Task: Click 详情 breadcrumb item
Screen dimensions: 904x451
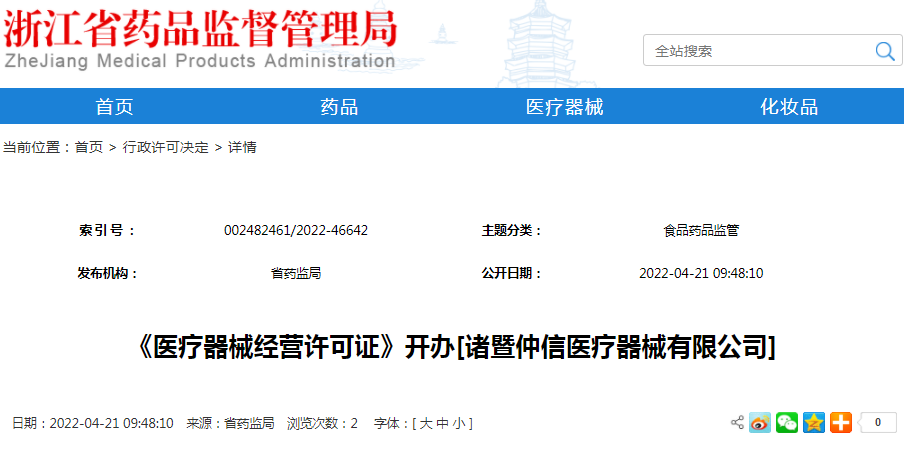Action: coord(242,148)
